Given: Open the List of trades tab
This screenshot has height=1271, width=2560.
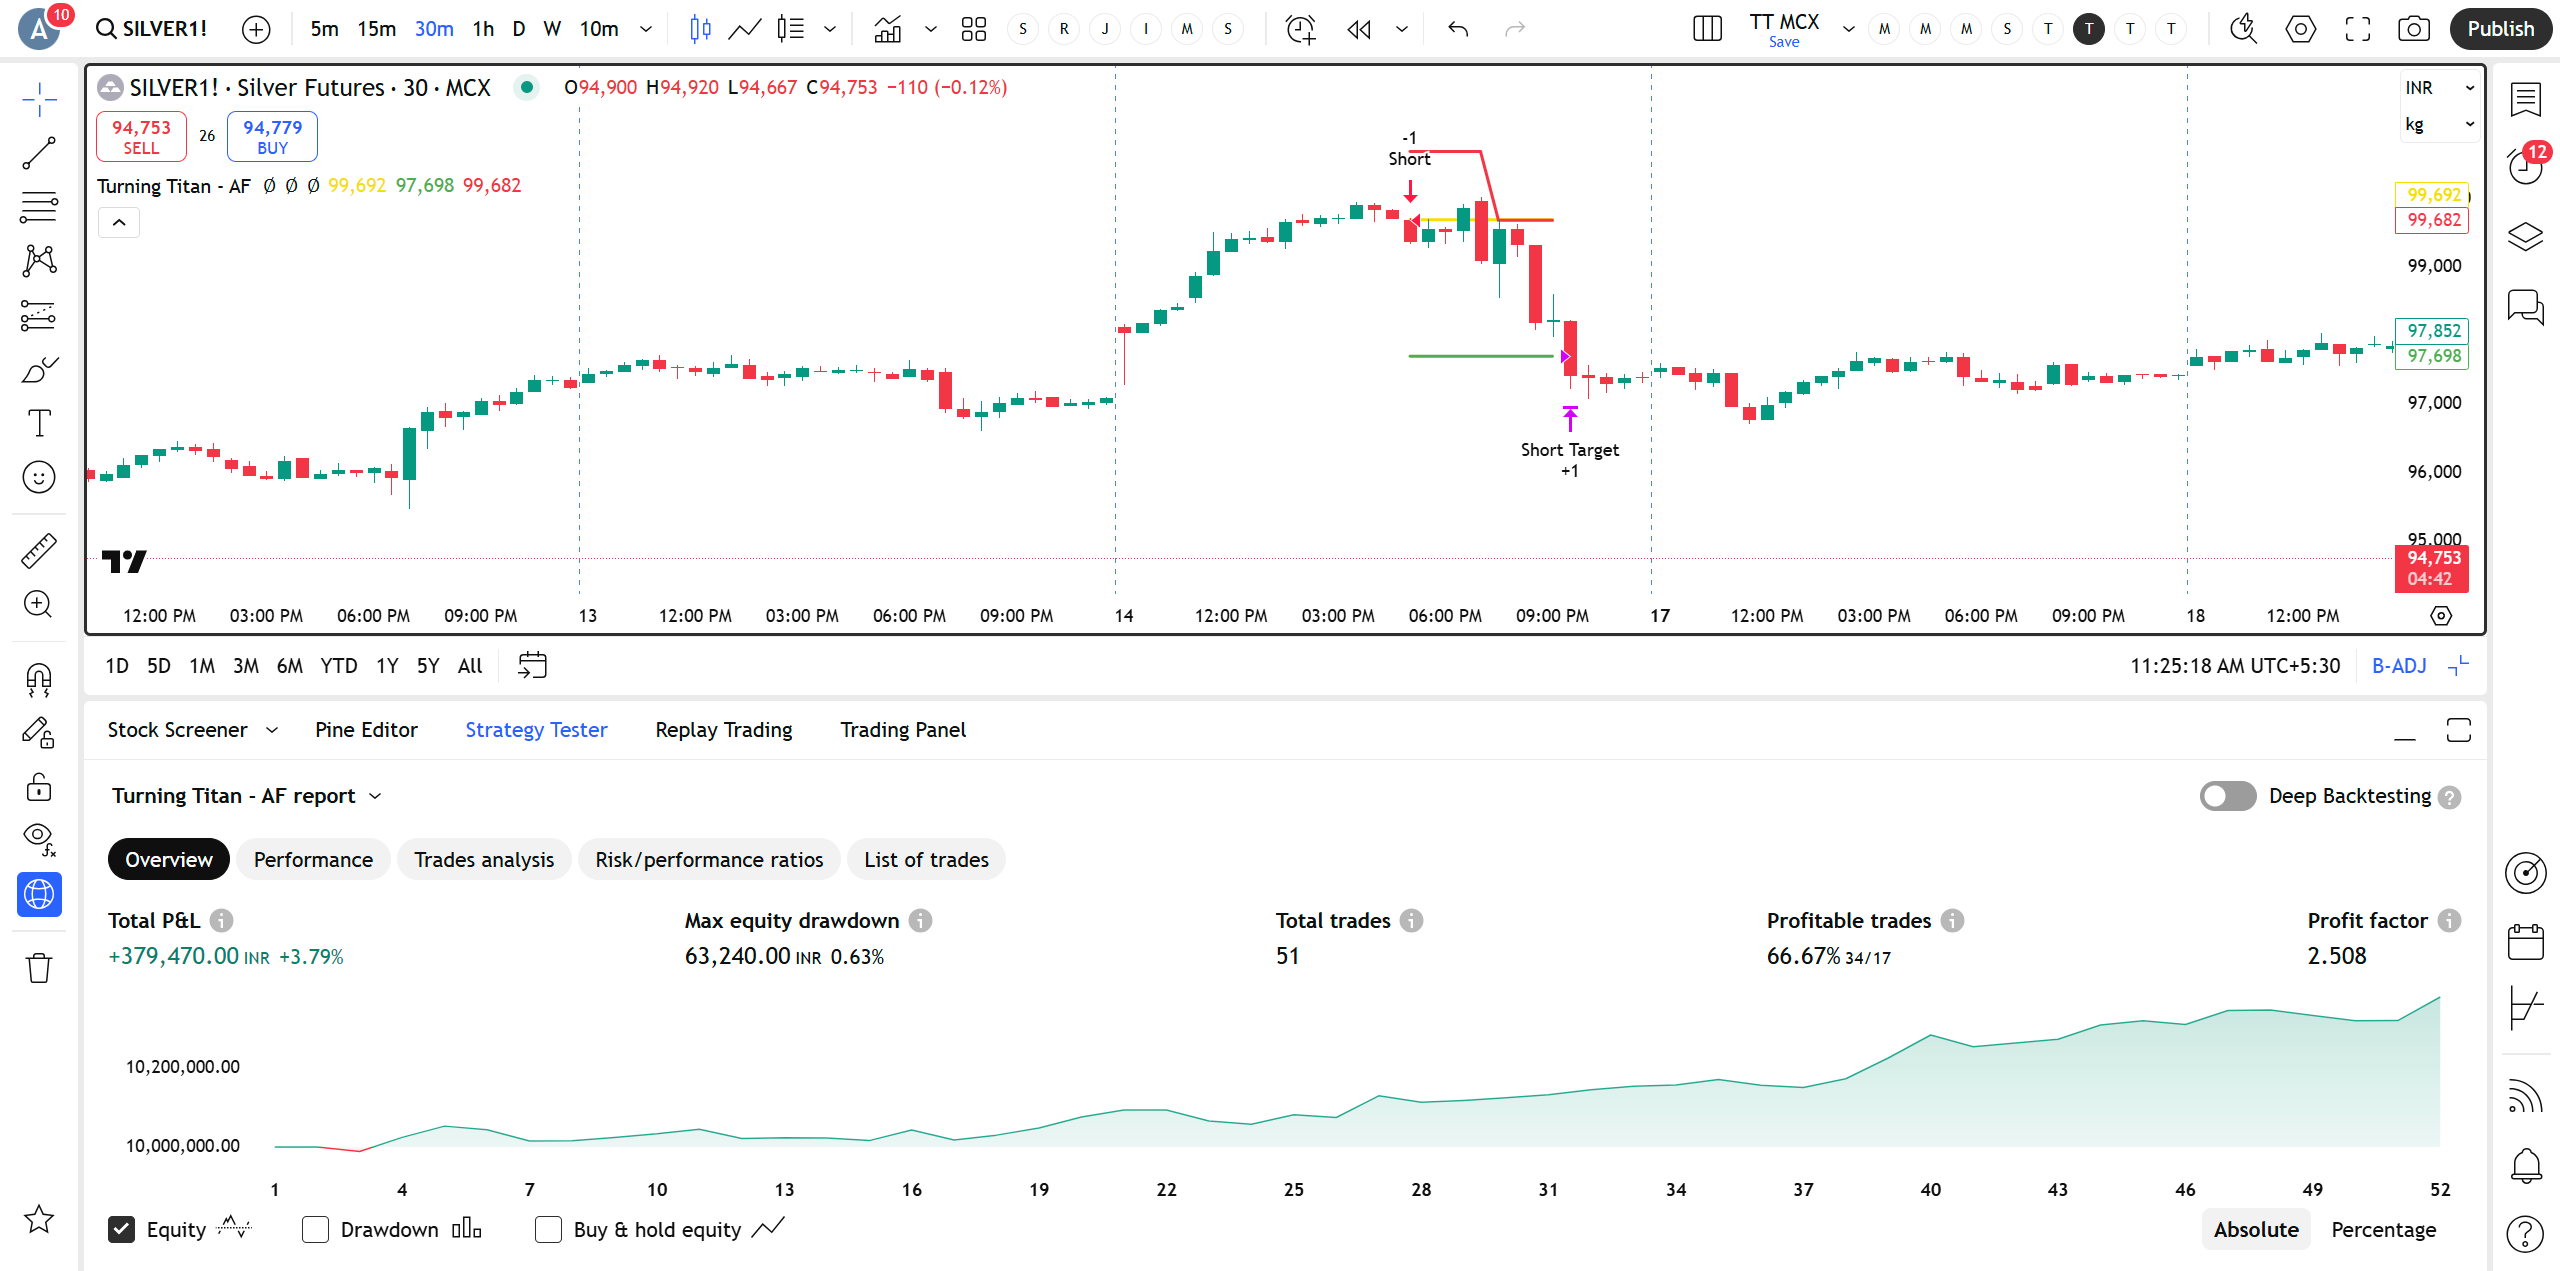Looking at the screenshot, I should pyautogui.click(x=926, y=859).
